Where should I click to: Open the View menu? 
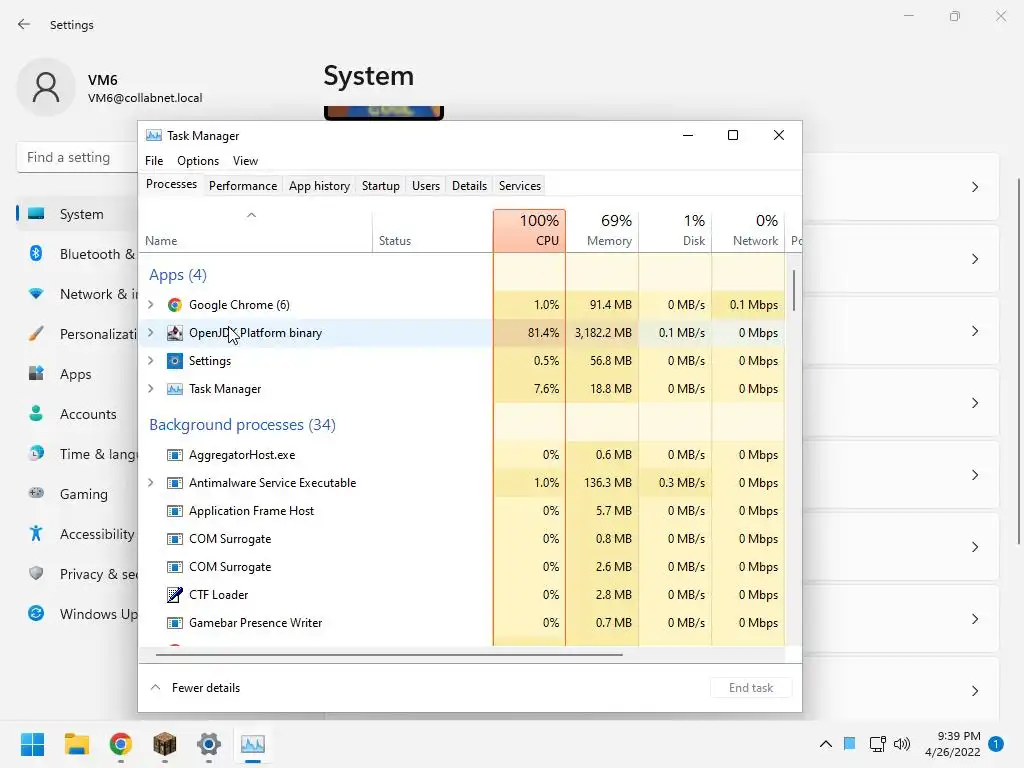(x=246, y=161)
